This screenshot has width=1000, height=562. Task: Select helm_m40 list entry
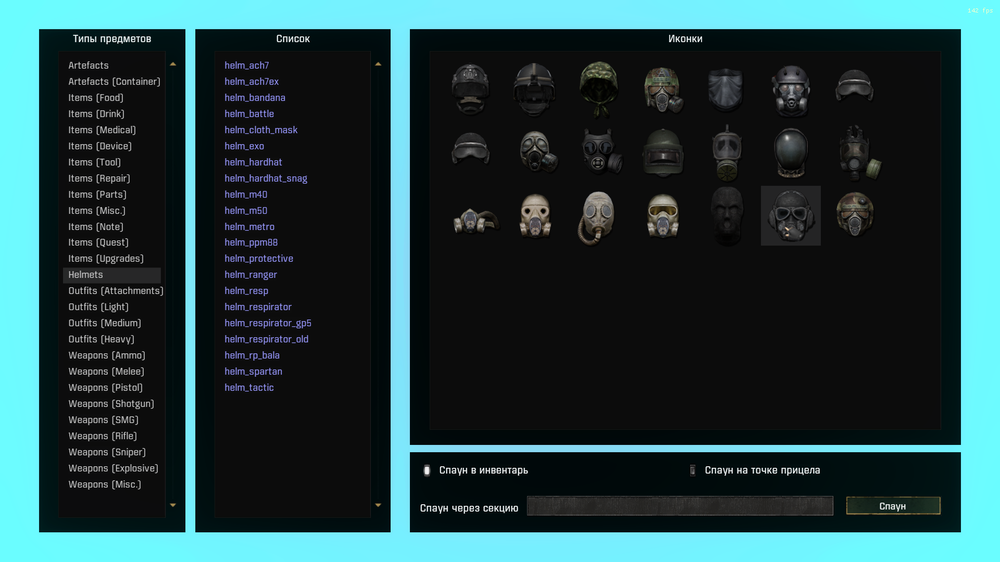246,195
